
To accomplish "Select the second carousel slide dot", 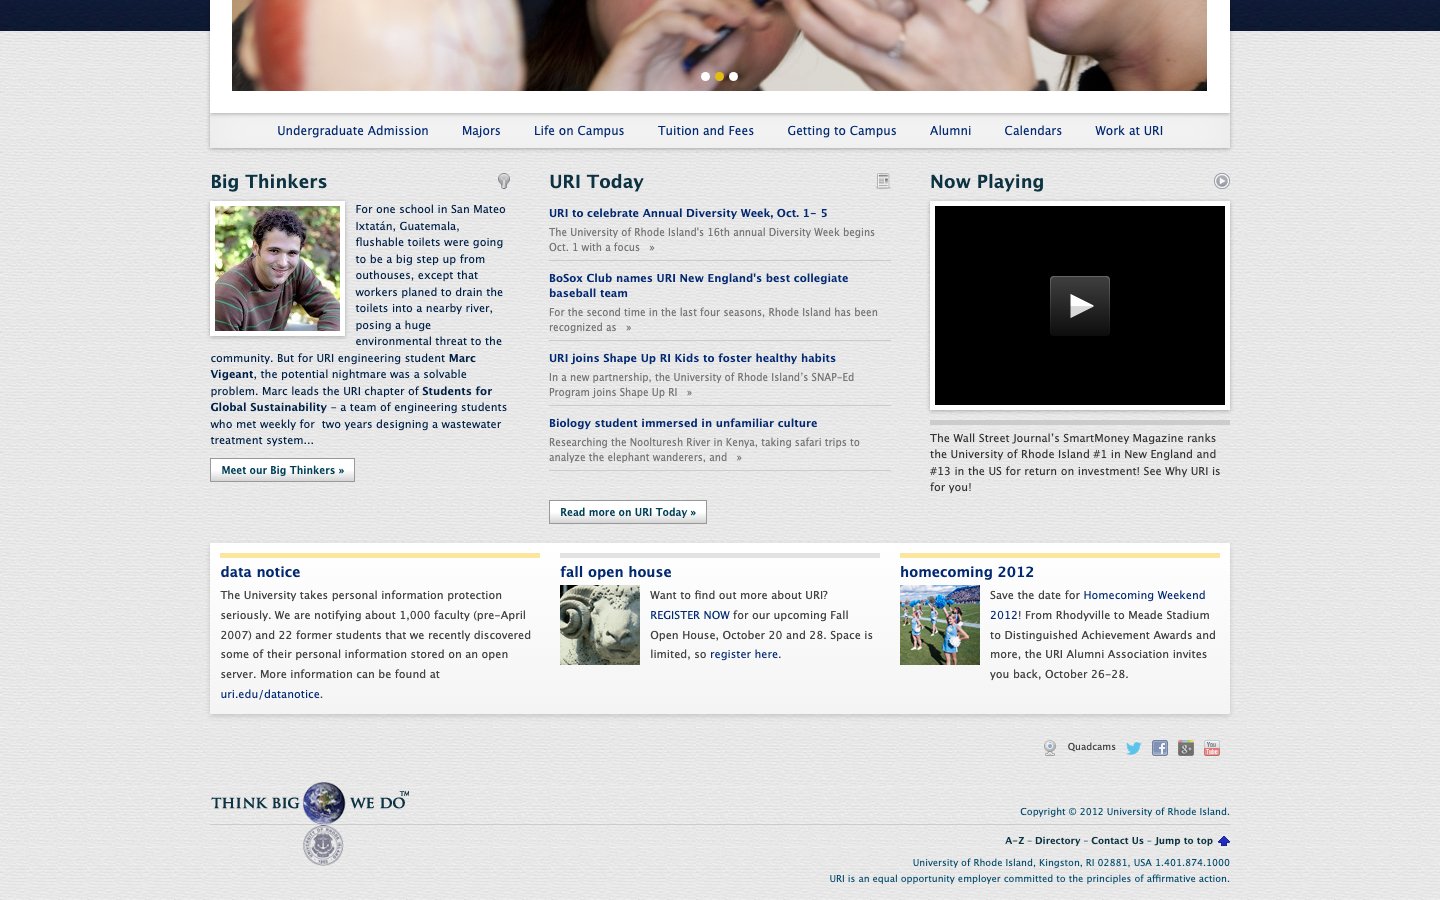I will tap(719, 76).
